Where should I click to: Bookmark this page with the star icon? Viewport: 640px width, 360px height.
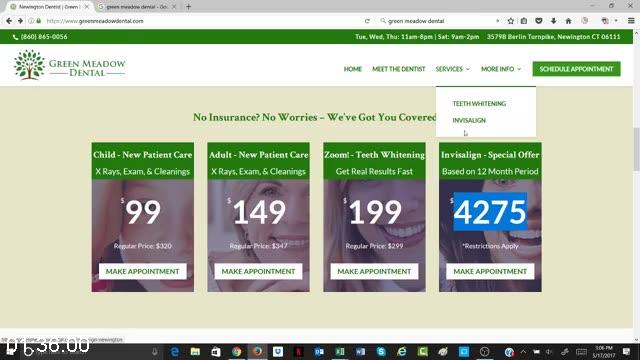pyautogui.click(x=511, y=21)
